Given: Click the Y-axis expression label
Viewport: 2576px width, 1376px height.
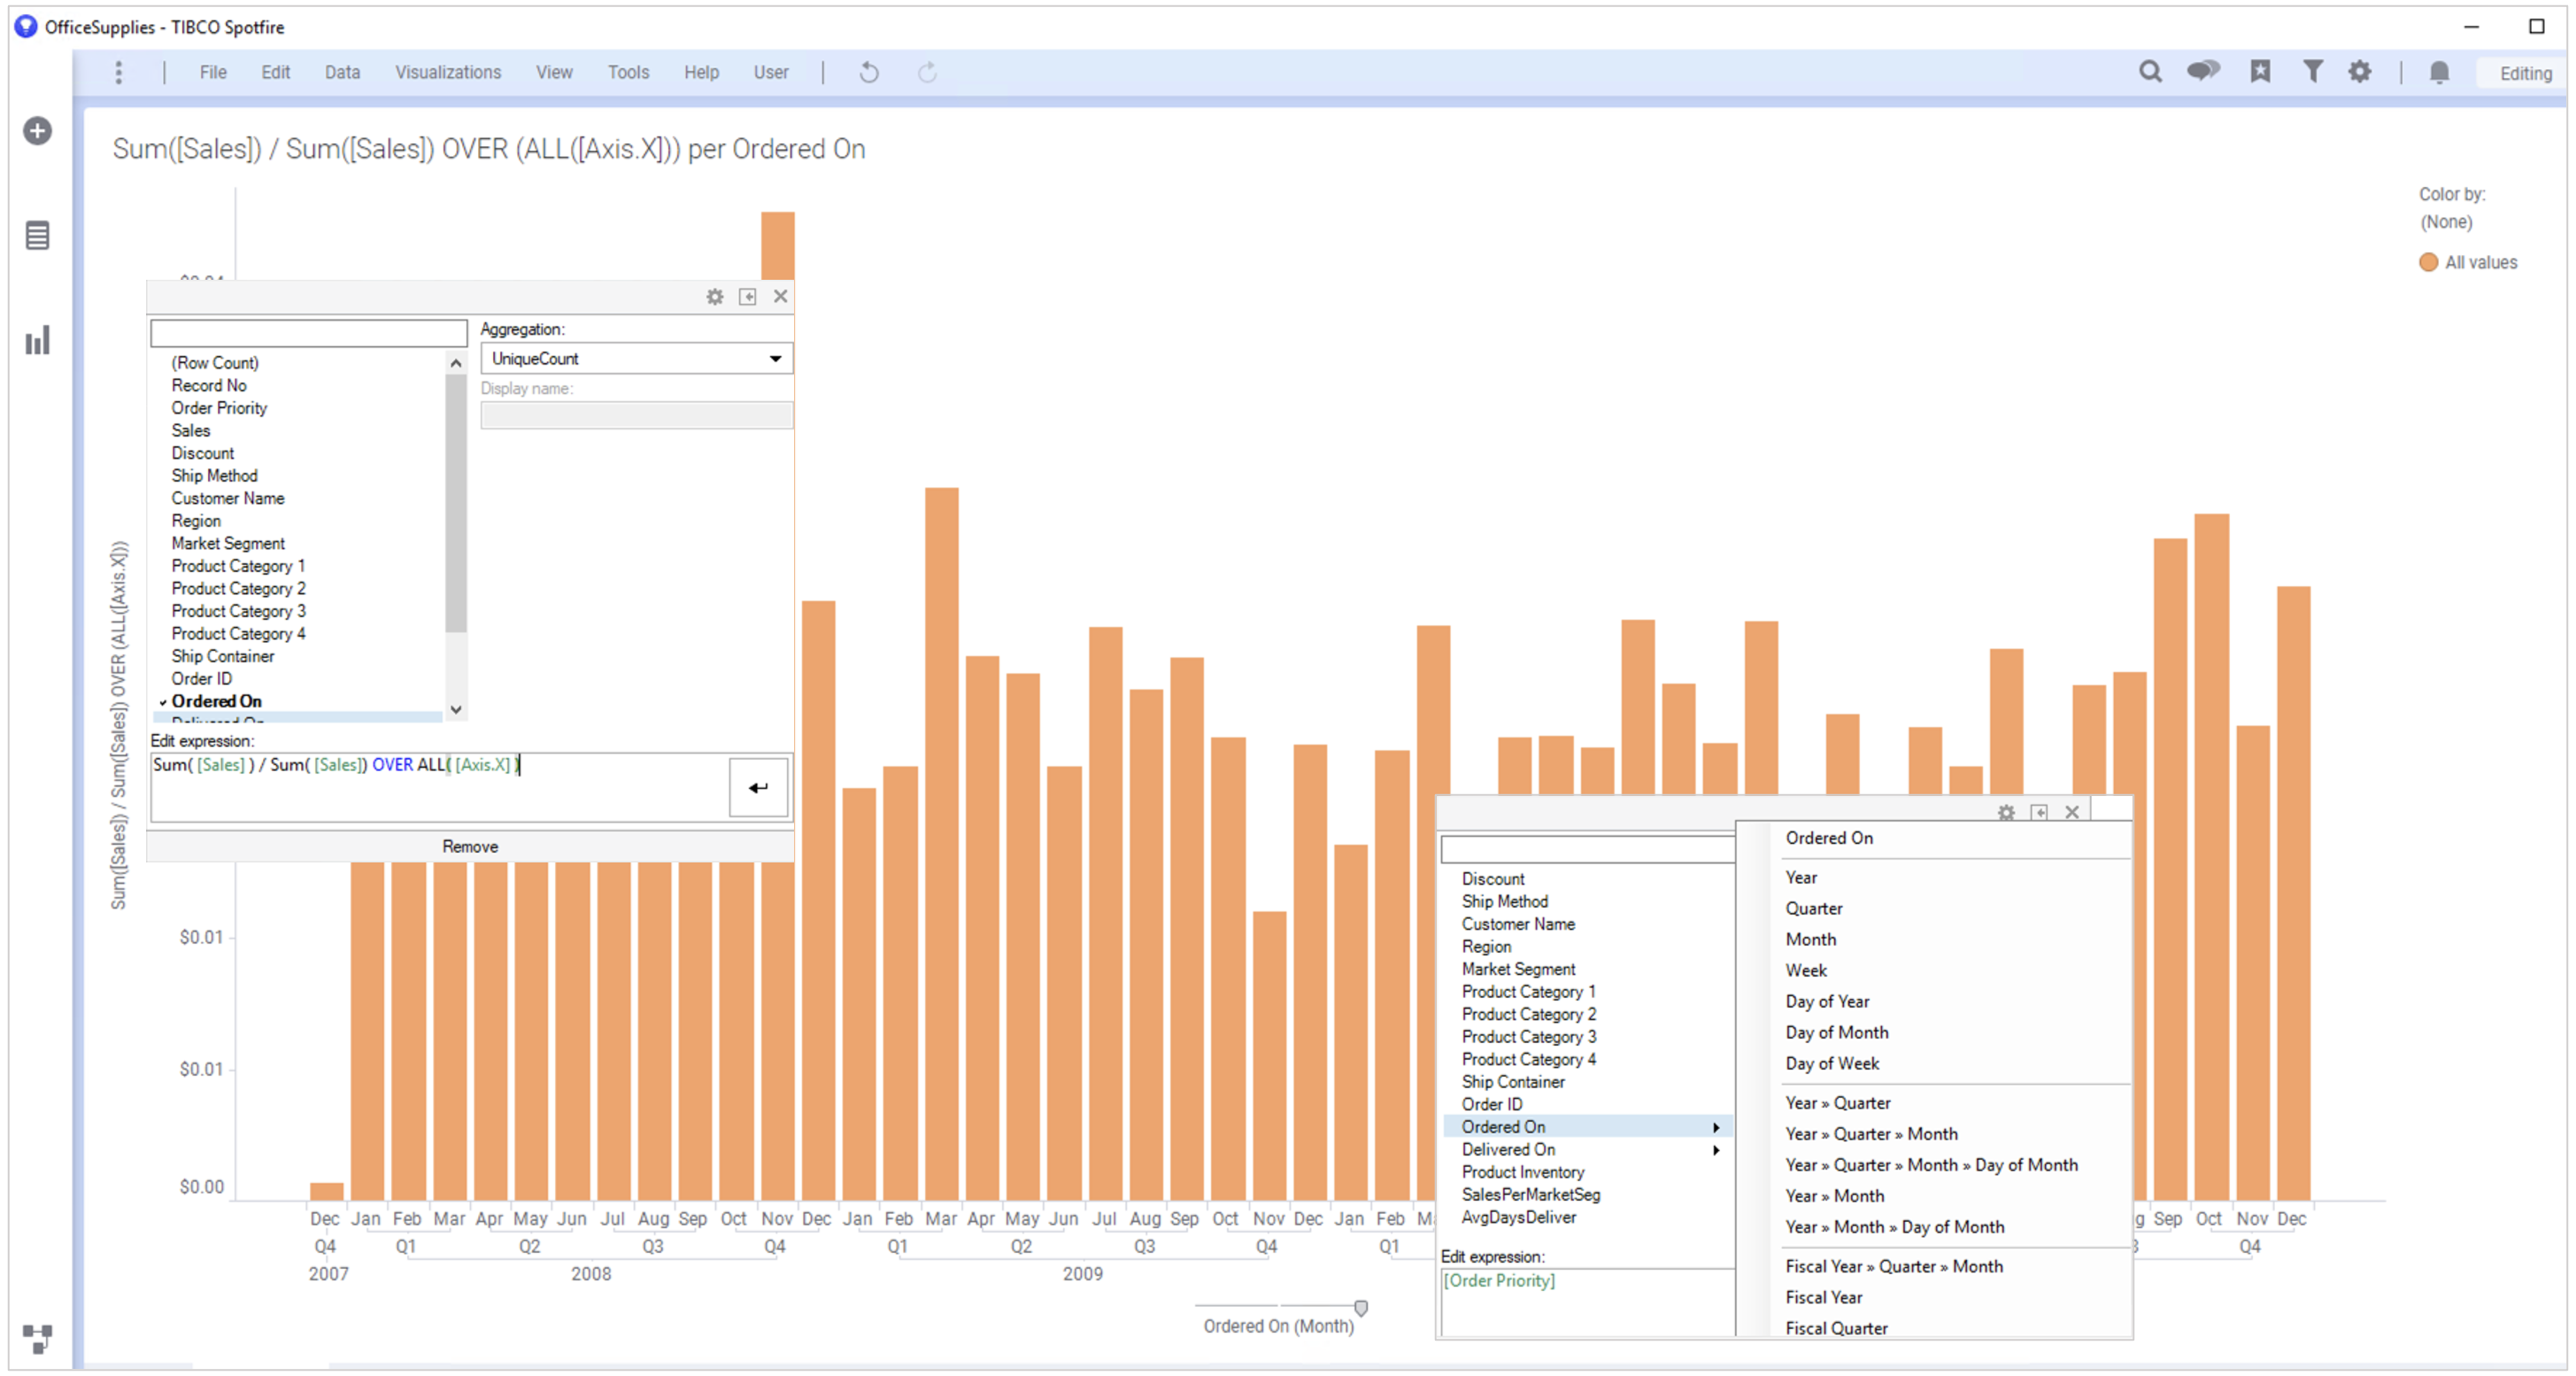Looking at the screenshot, I should point(119,726).
